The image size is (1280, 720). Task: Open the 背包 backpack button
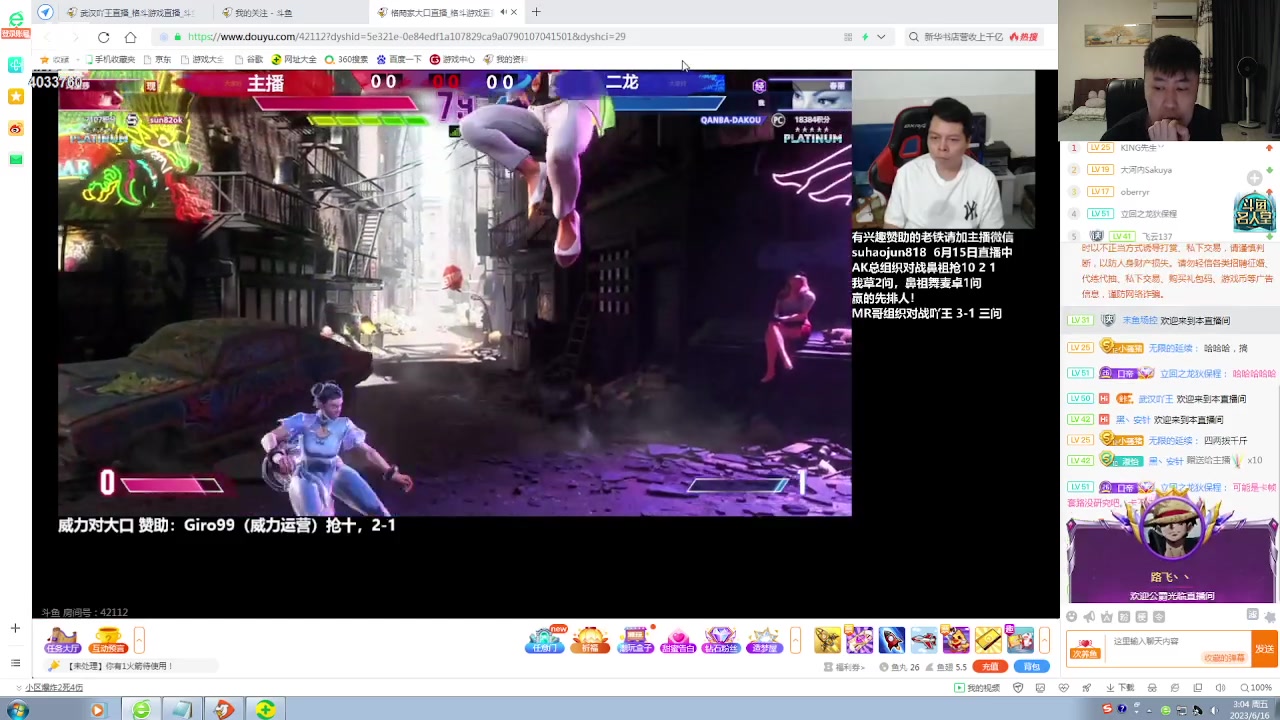click(x=1032, y=667)
